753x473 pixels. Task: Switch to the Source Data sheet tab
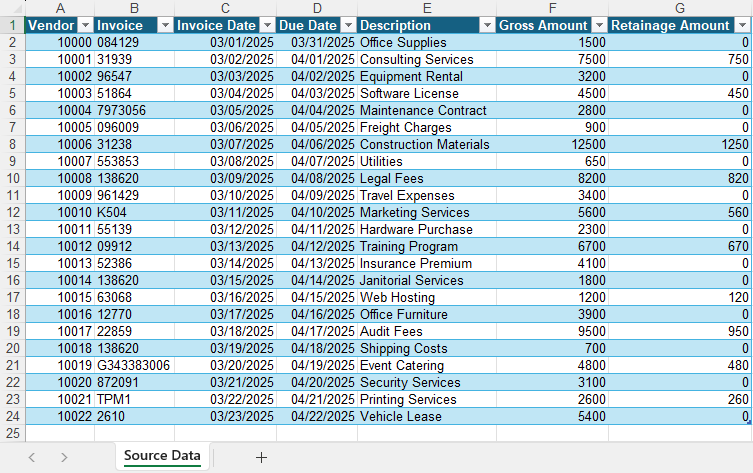coord(162,456)
